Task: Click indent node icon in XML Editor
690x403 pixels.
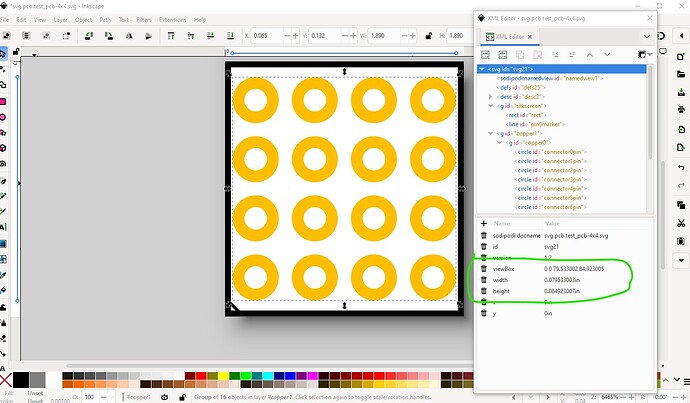Action: 572,55
